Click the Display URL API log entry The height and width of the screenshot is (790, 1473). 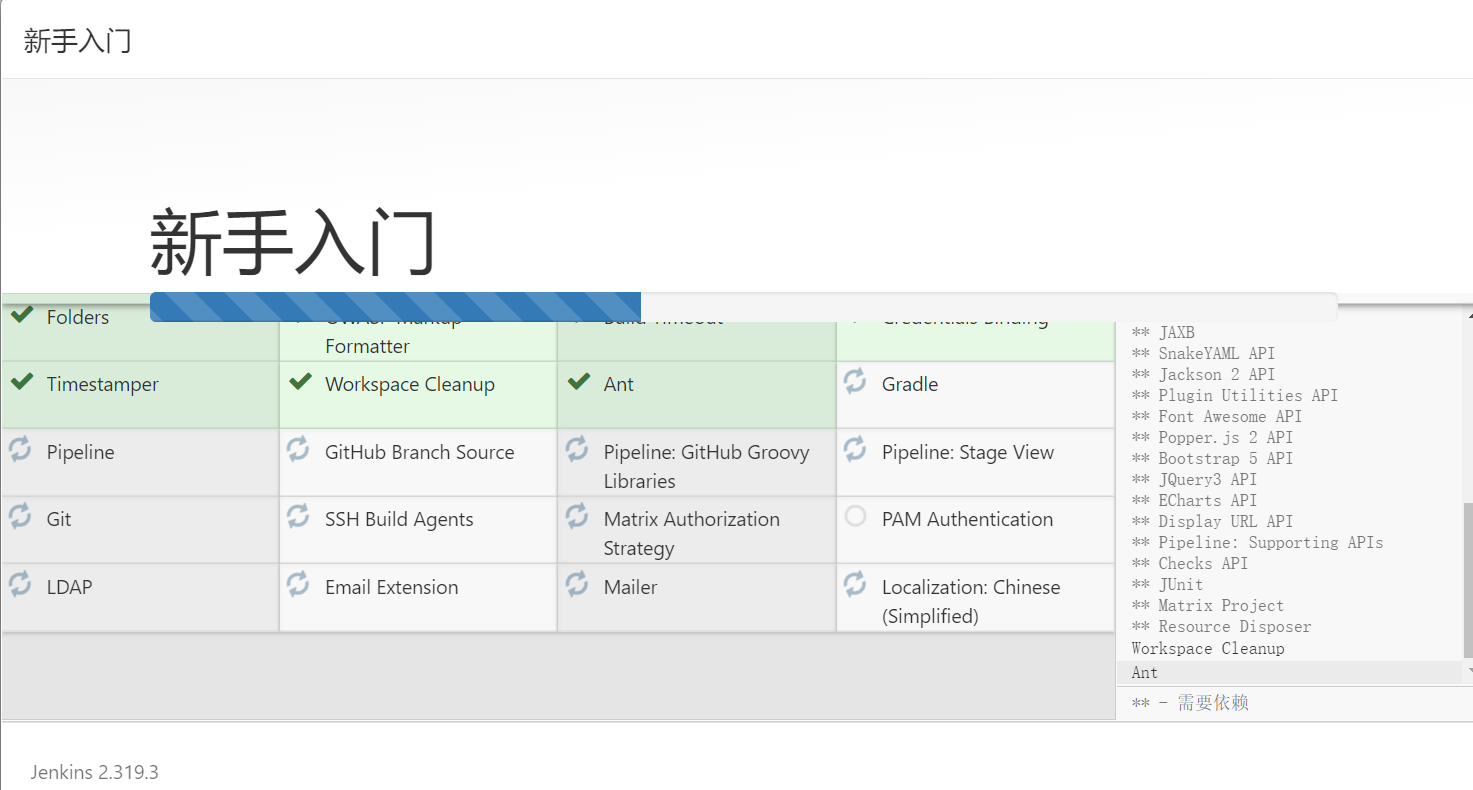1212,521
